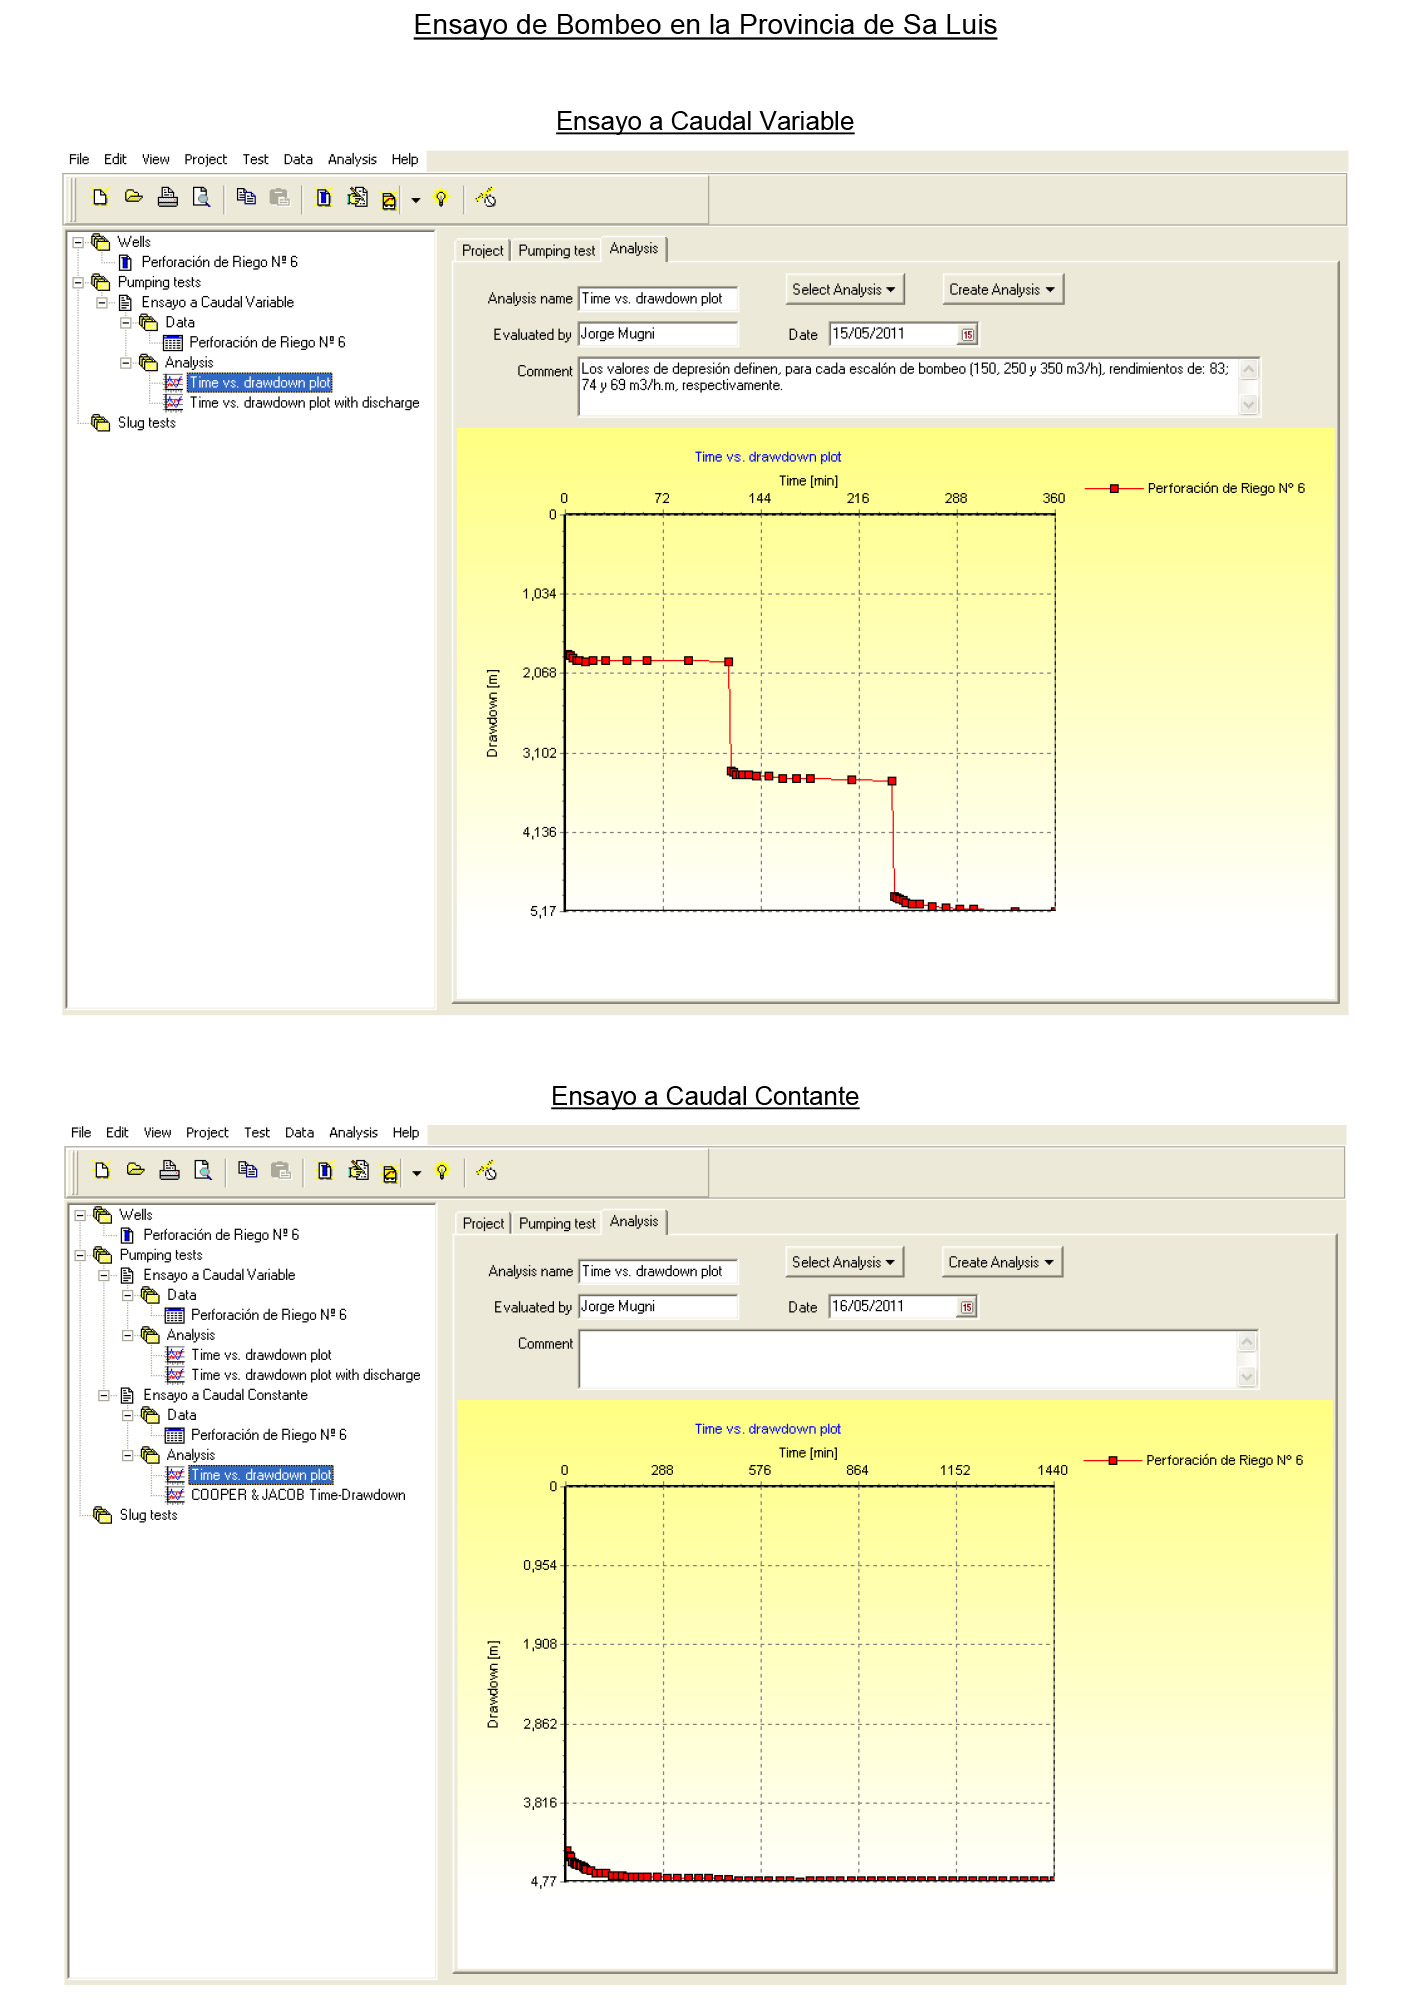
Task: Click Print preview icon in bottom window toolbar
Action: 203,1170
